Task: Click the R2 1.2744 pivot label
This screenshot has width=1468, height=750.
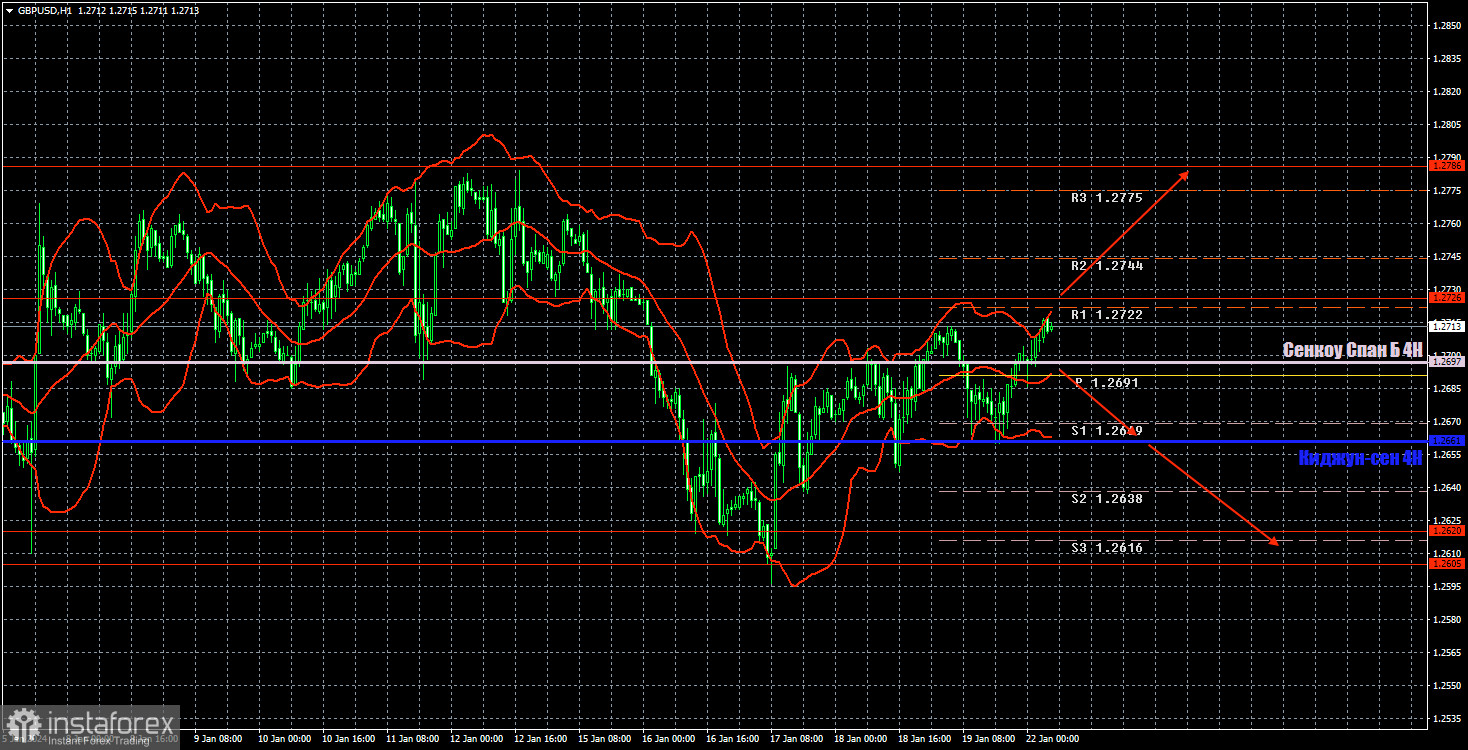Action: click(1106, 266)
